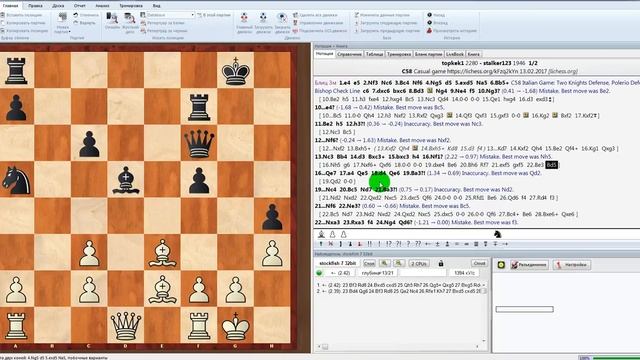Click the Undo (Отменить) icon
Viewport: 640px width, 360px height.
(76, 15)
